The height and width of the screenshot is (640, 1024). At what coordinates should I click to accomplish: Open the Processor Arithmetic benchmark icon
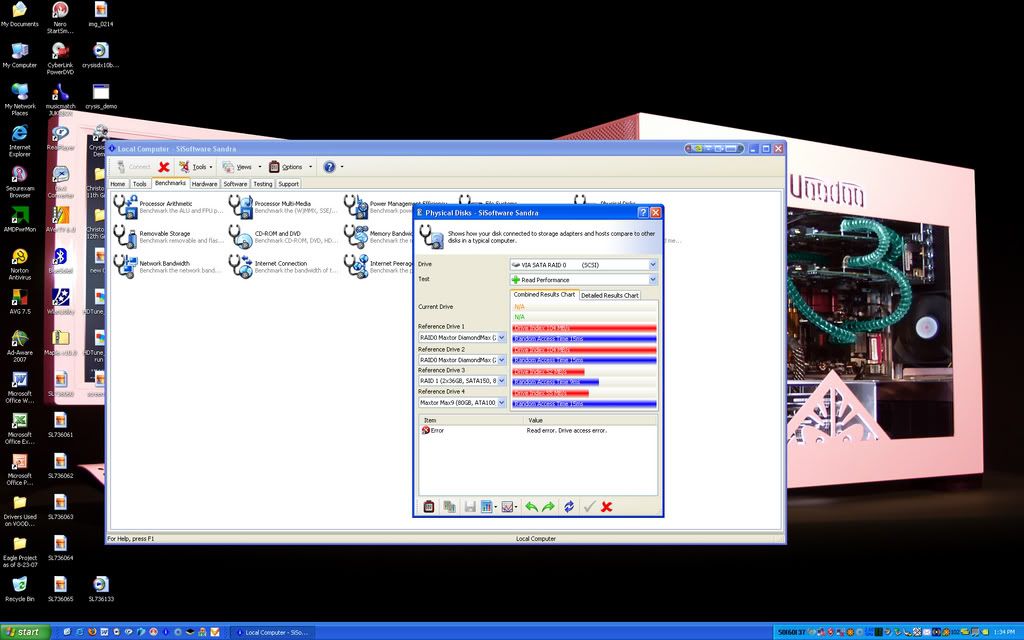125,206
